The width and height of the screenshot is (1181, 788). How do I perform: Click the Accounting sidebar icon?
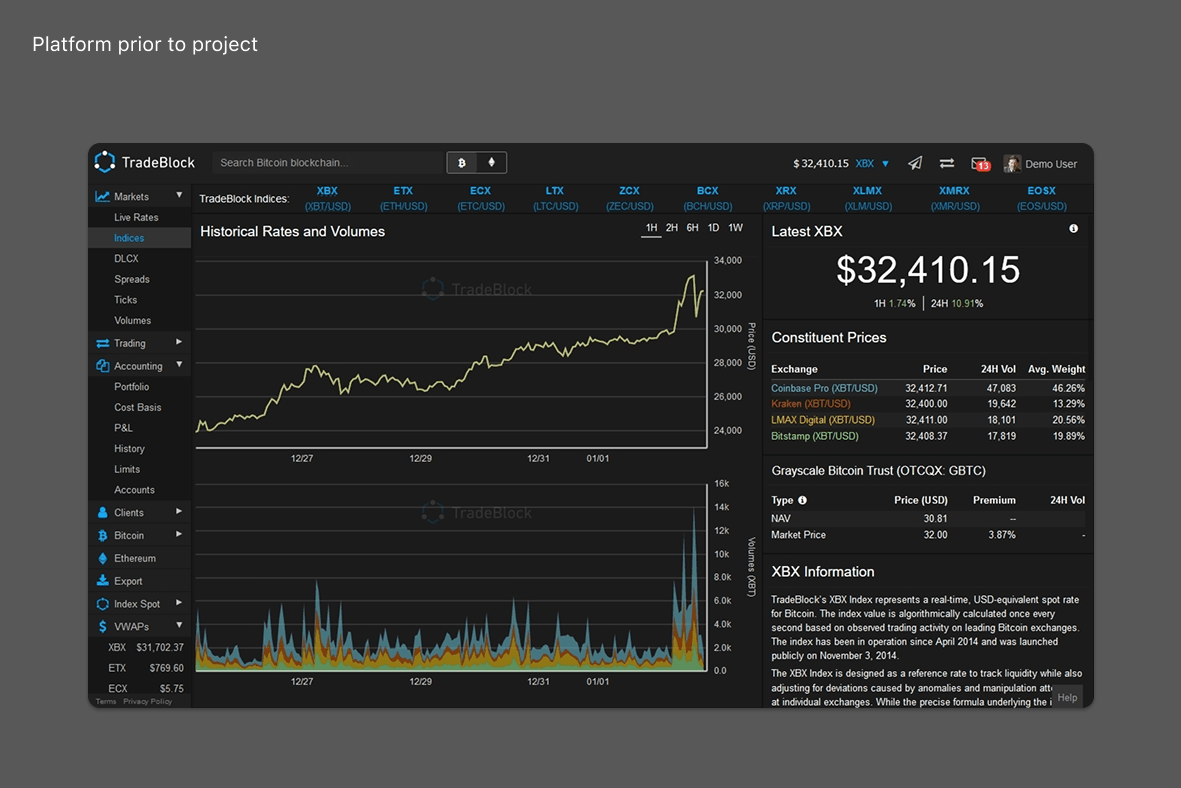(102, 365)
